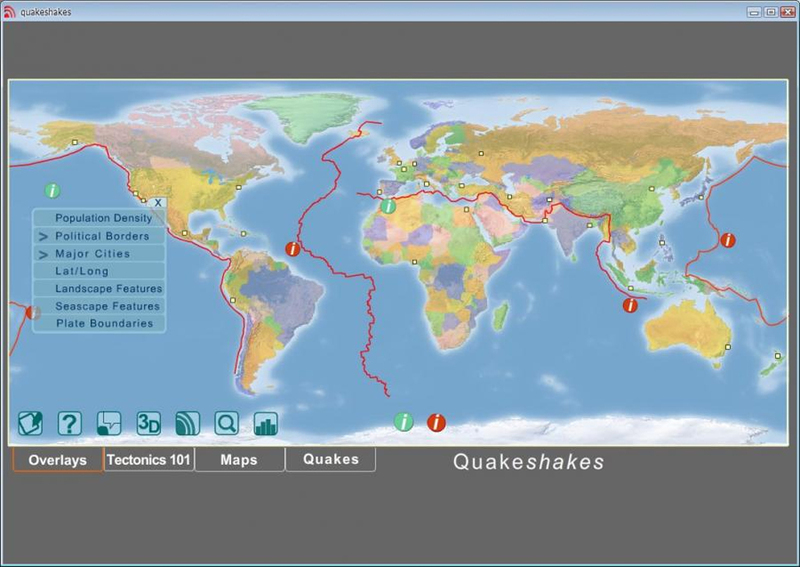
Task: Click the green info marker near Morocco
Action: click(388, 206)
